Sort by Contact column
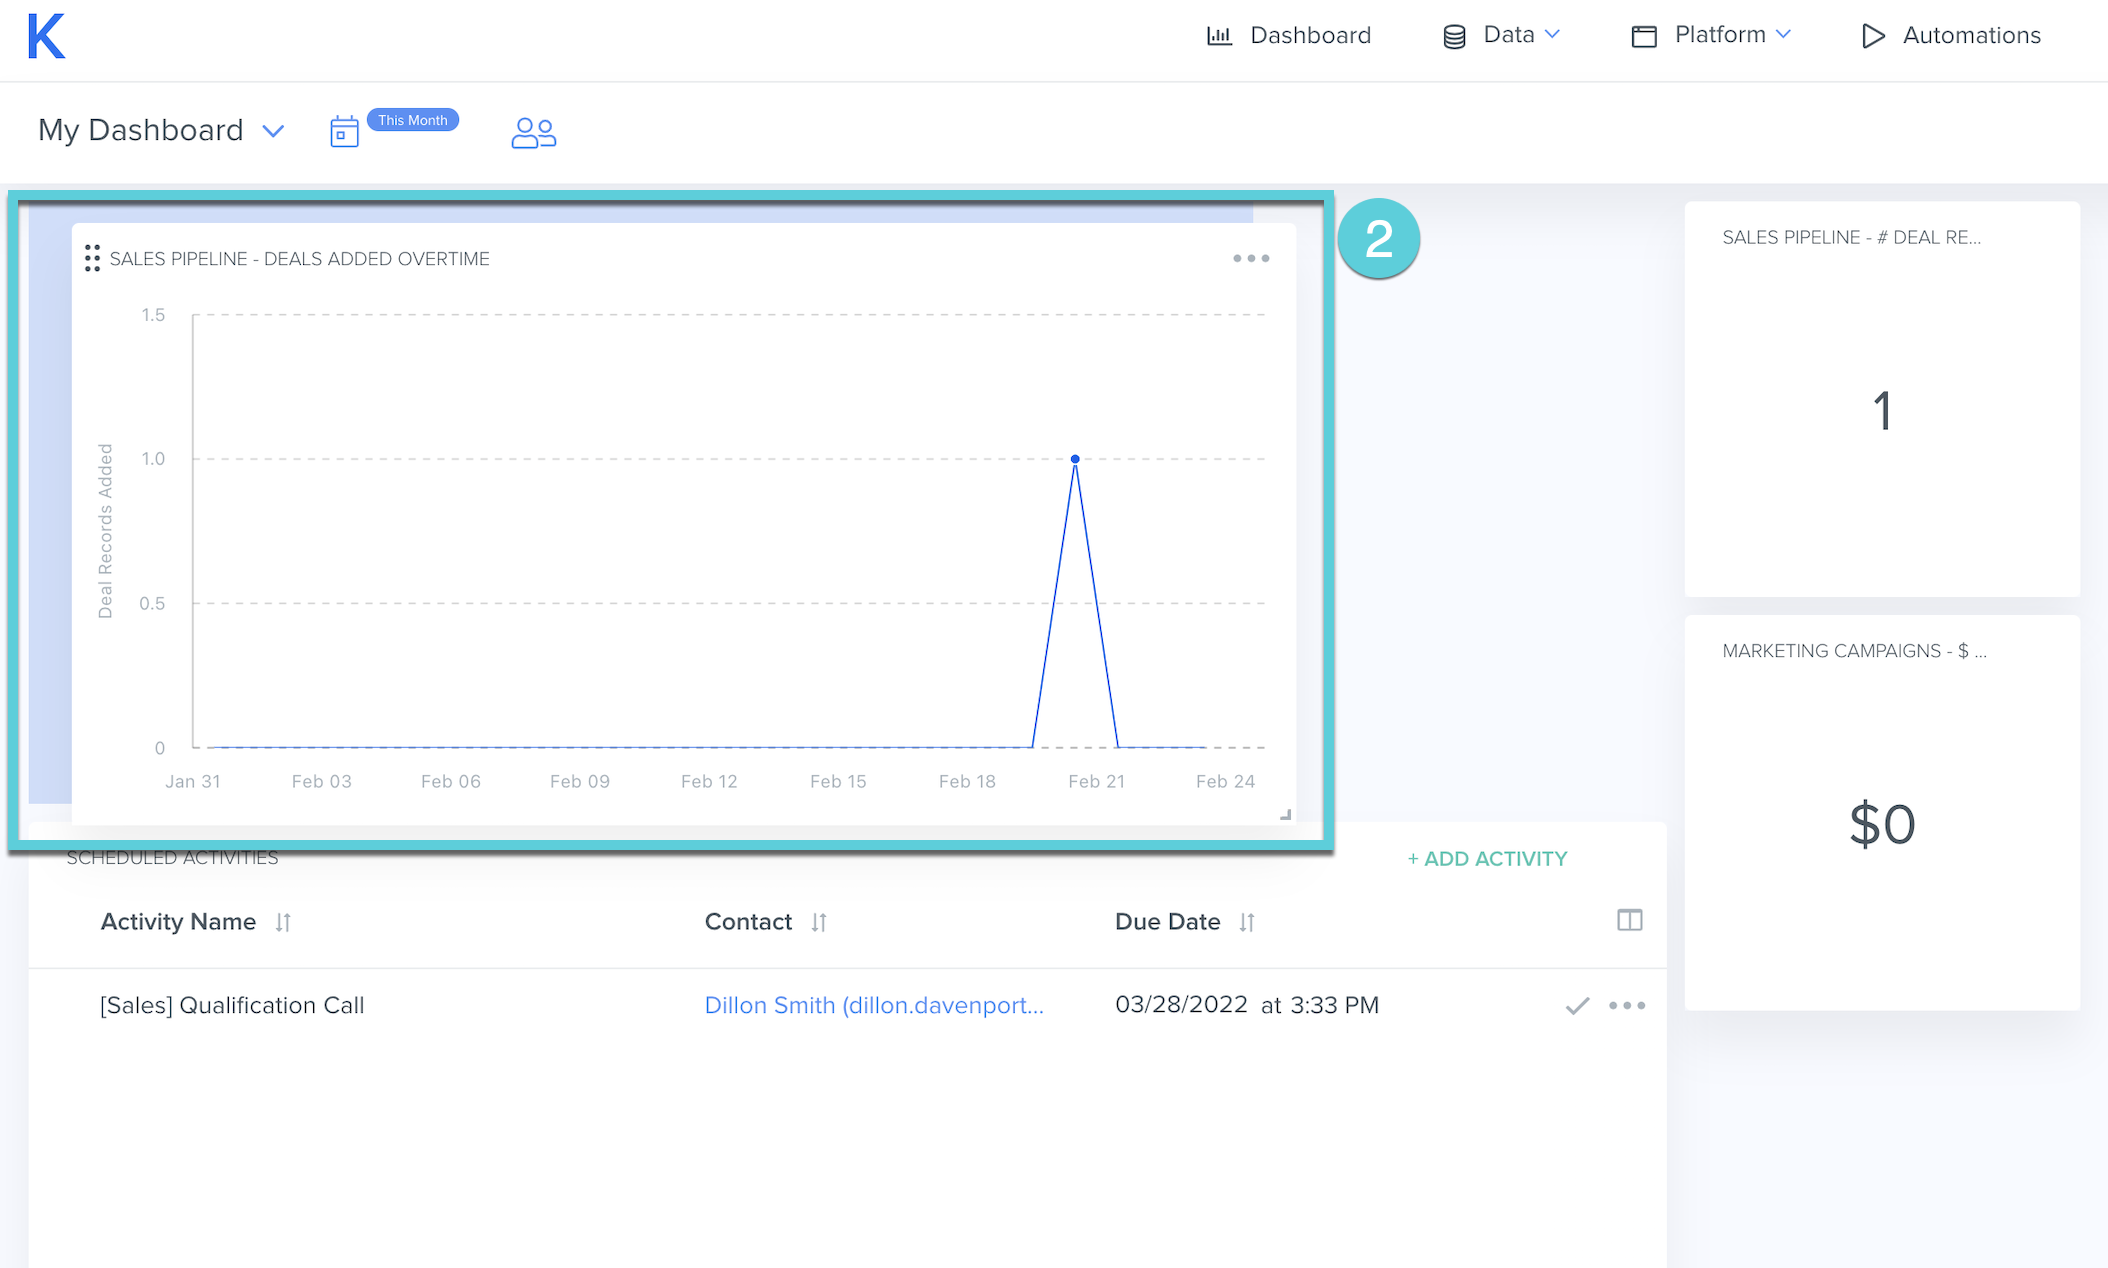 tap(819, 922)
